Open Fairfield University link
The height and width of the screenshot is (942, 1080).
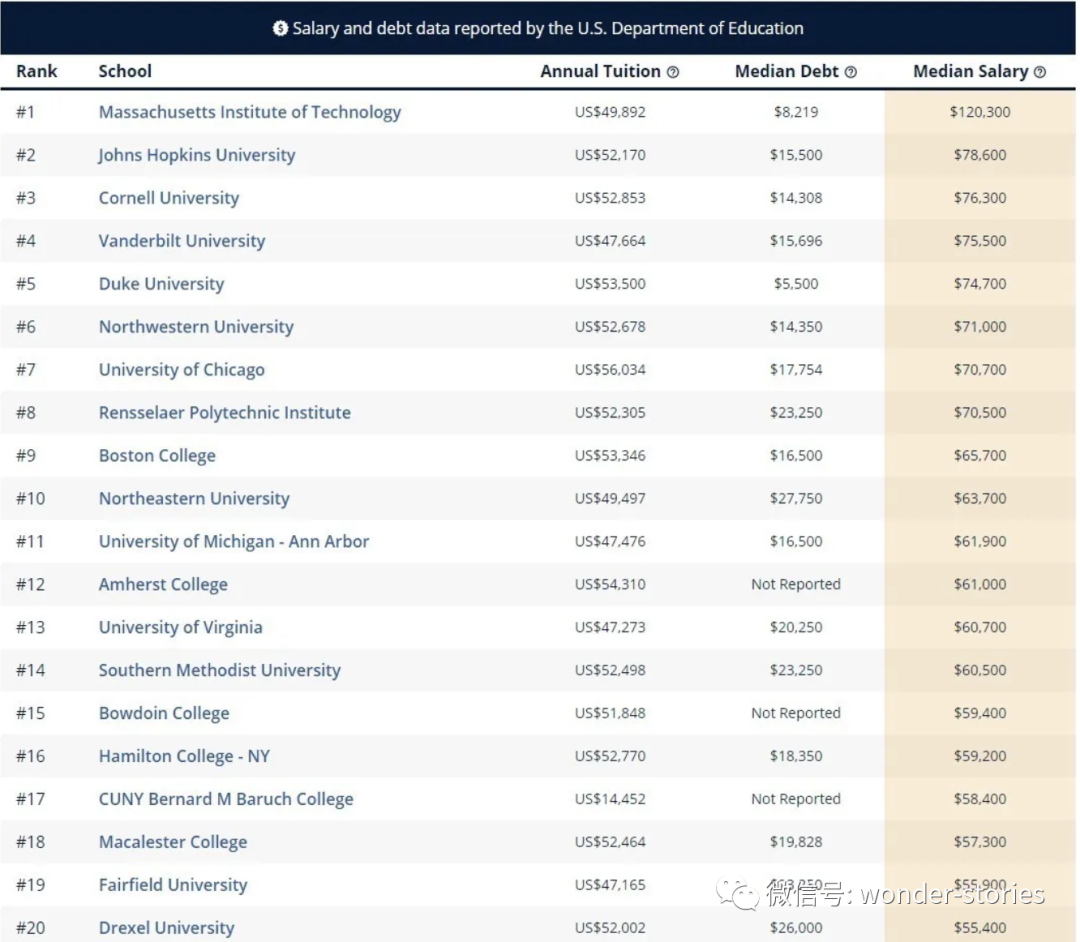click(173, 885)
